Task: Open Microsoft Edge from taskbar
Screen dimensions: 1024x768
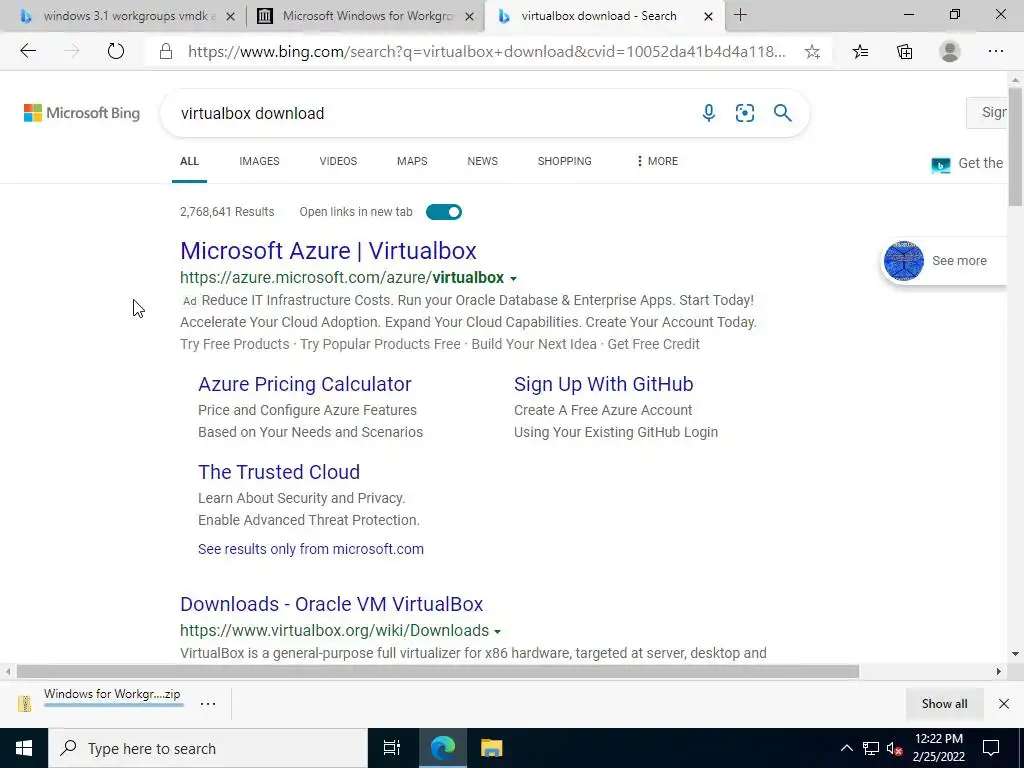Action: click(x=443, y=748)
